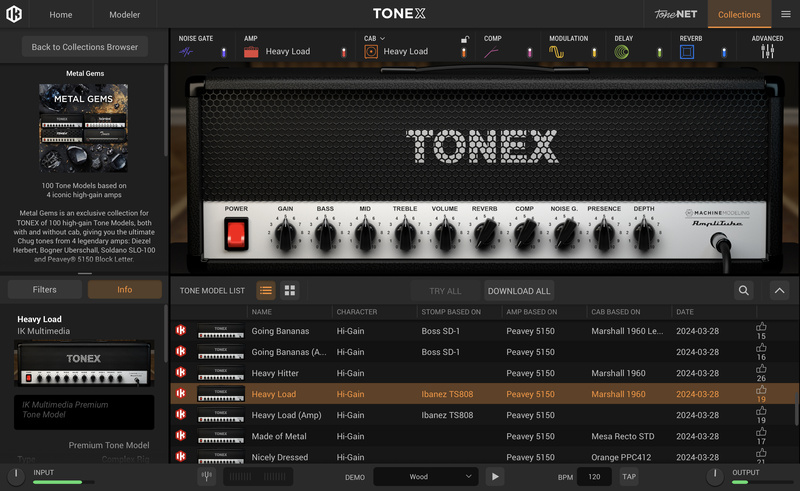Sort list by Cab Based On column
The height and width of the screenshot is (491, 800).
(x=615, y=312)
